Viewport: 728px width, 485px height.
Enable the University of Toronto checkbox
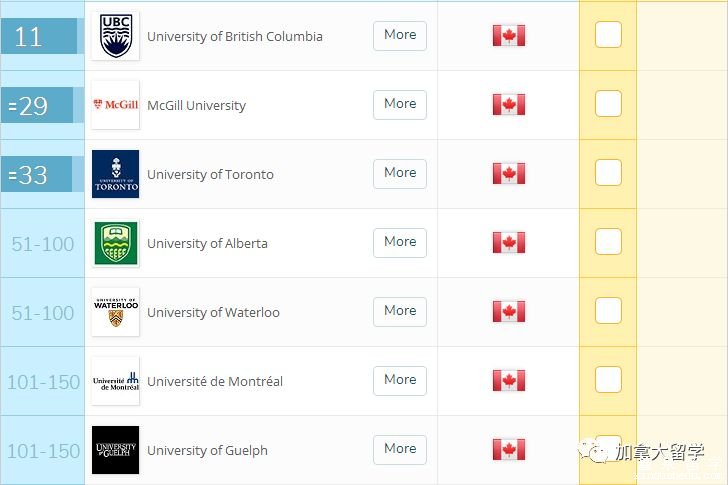pyautogui.click(x=608, y=173)
